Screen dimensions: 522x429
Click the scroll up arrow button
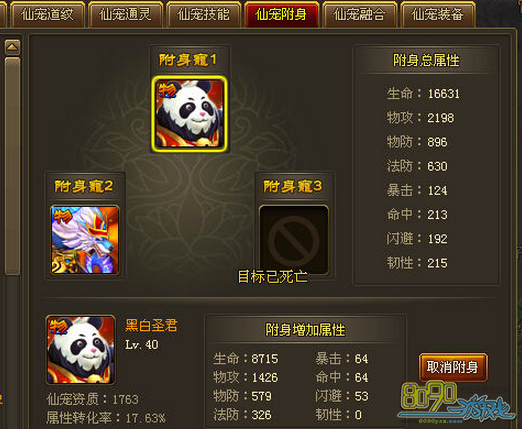(12, 47)
